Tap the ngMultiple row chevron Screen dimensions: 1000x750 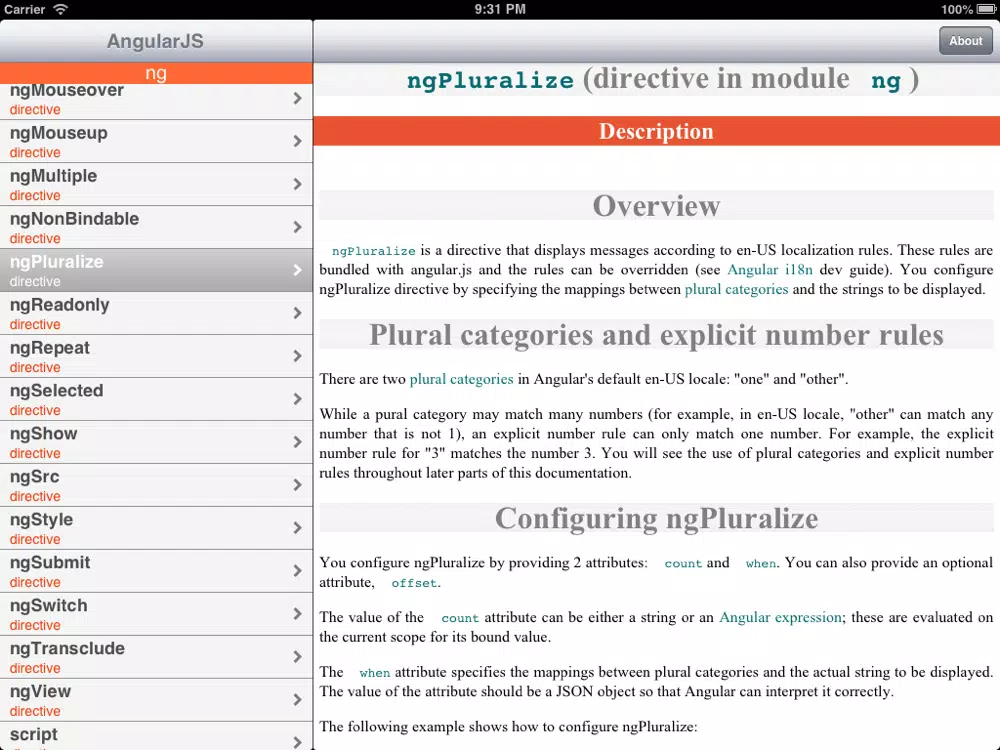[297, 184]
